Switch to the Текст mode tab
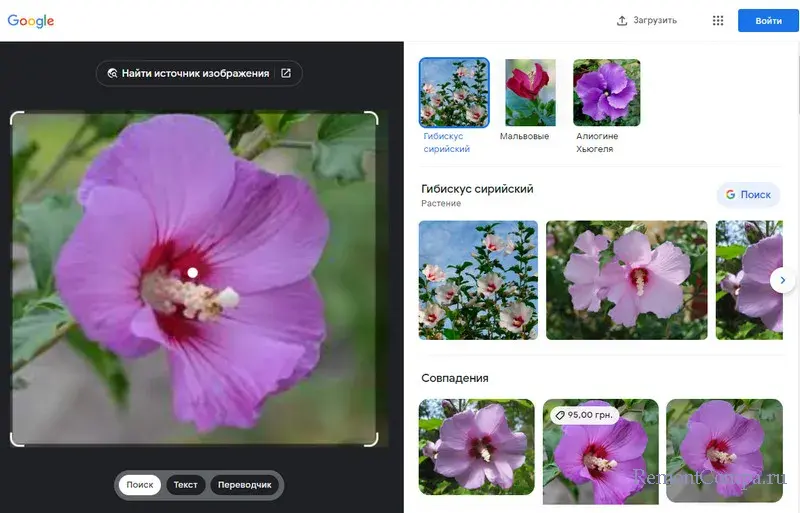Viewport: 800px width, 513px height. pyautogui.click(x=186, y=485)
